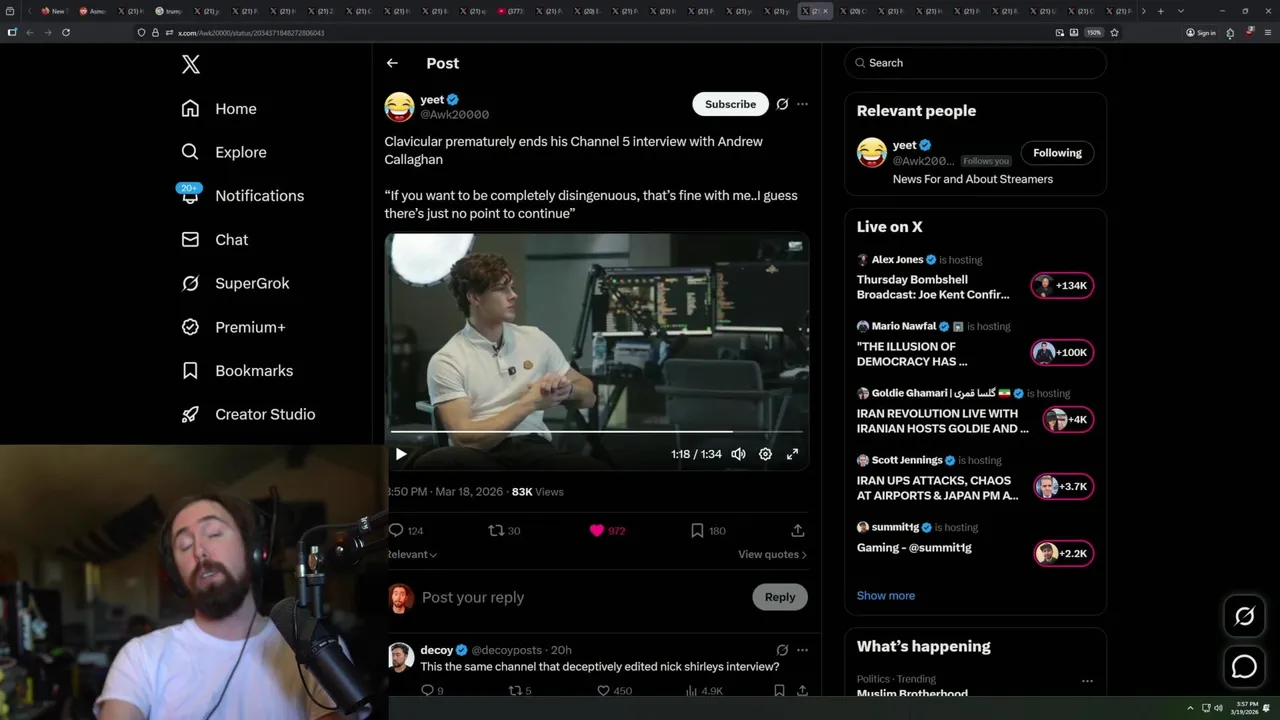The height and width of the screenshot is (720, 1280).
Task: Join Mario Nawfal live +100K
Action: pyautogui.click(x=1062, y=353)
